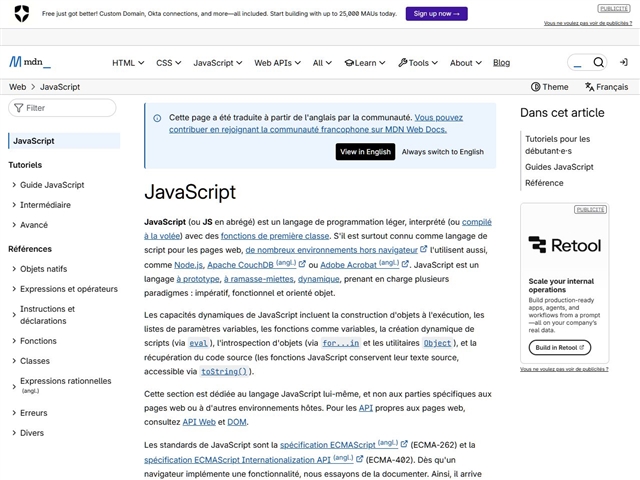The height and width of the screenshot is (480, 640).
Task: Click Sign up now button
Action: 436,13
